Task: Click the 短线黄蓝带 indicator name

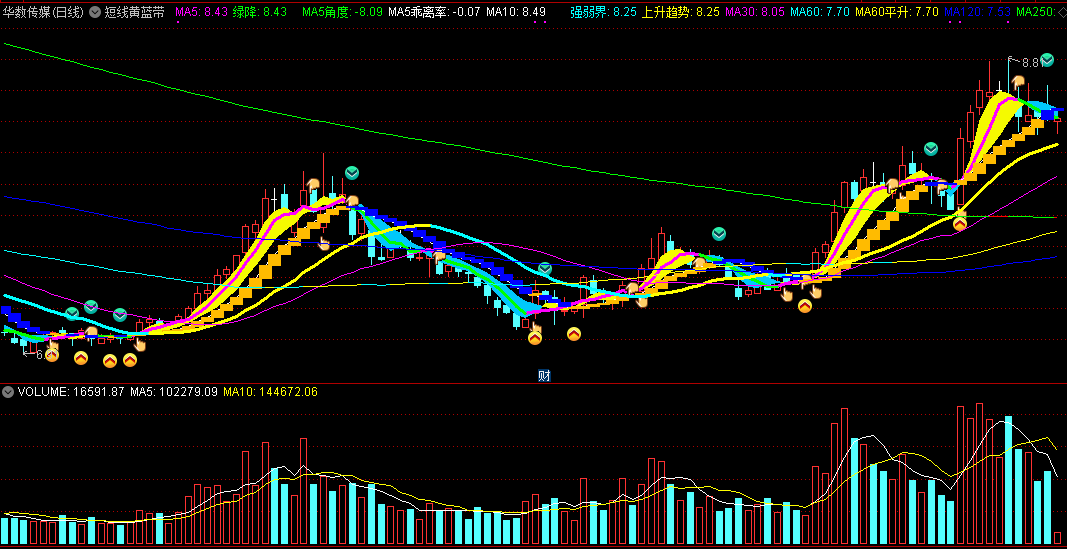Action: [135, 12]
